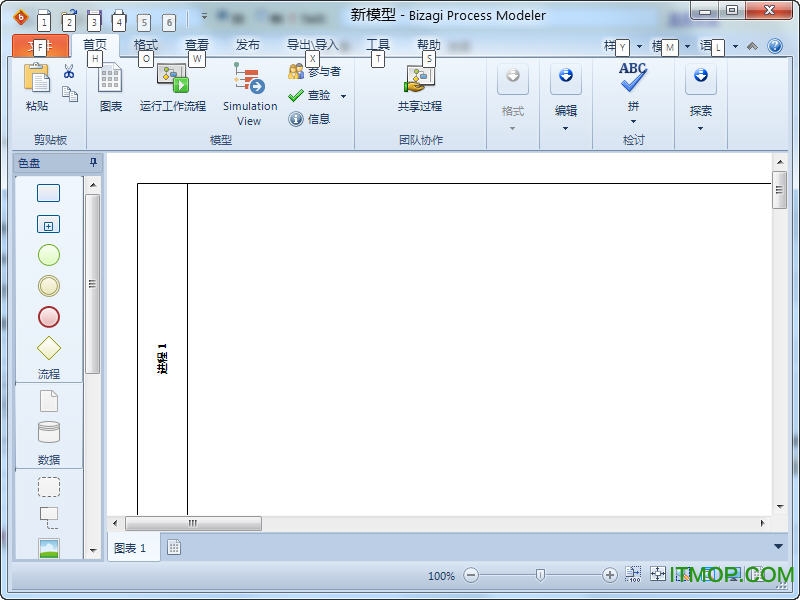Click the 流程 palette section label

point(48,374)
